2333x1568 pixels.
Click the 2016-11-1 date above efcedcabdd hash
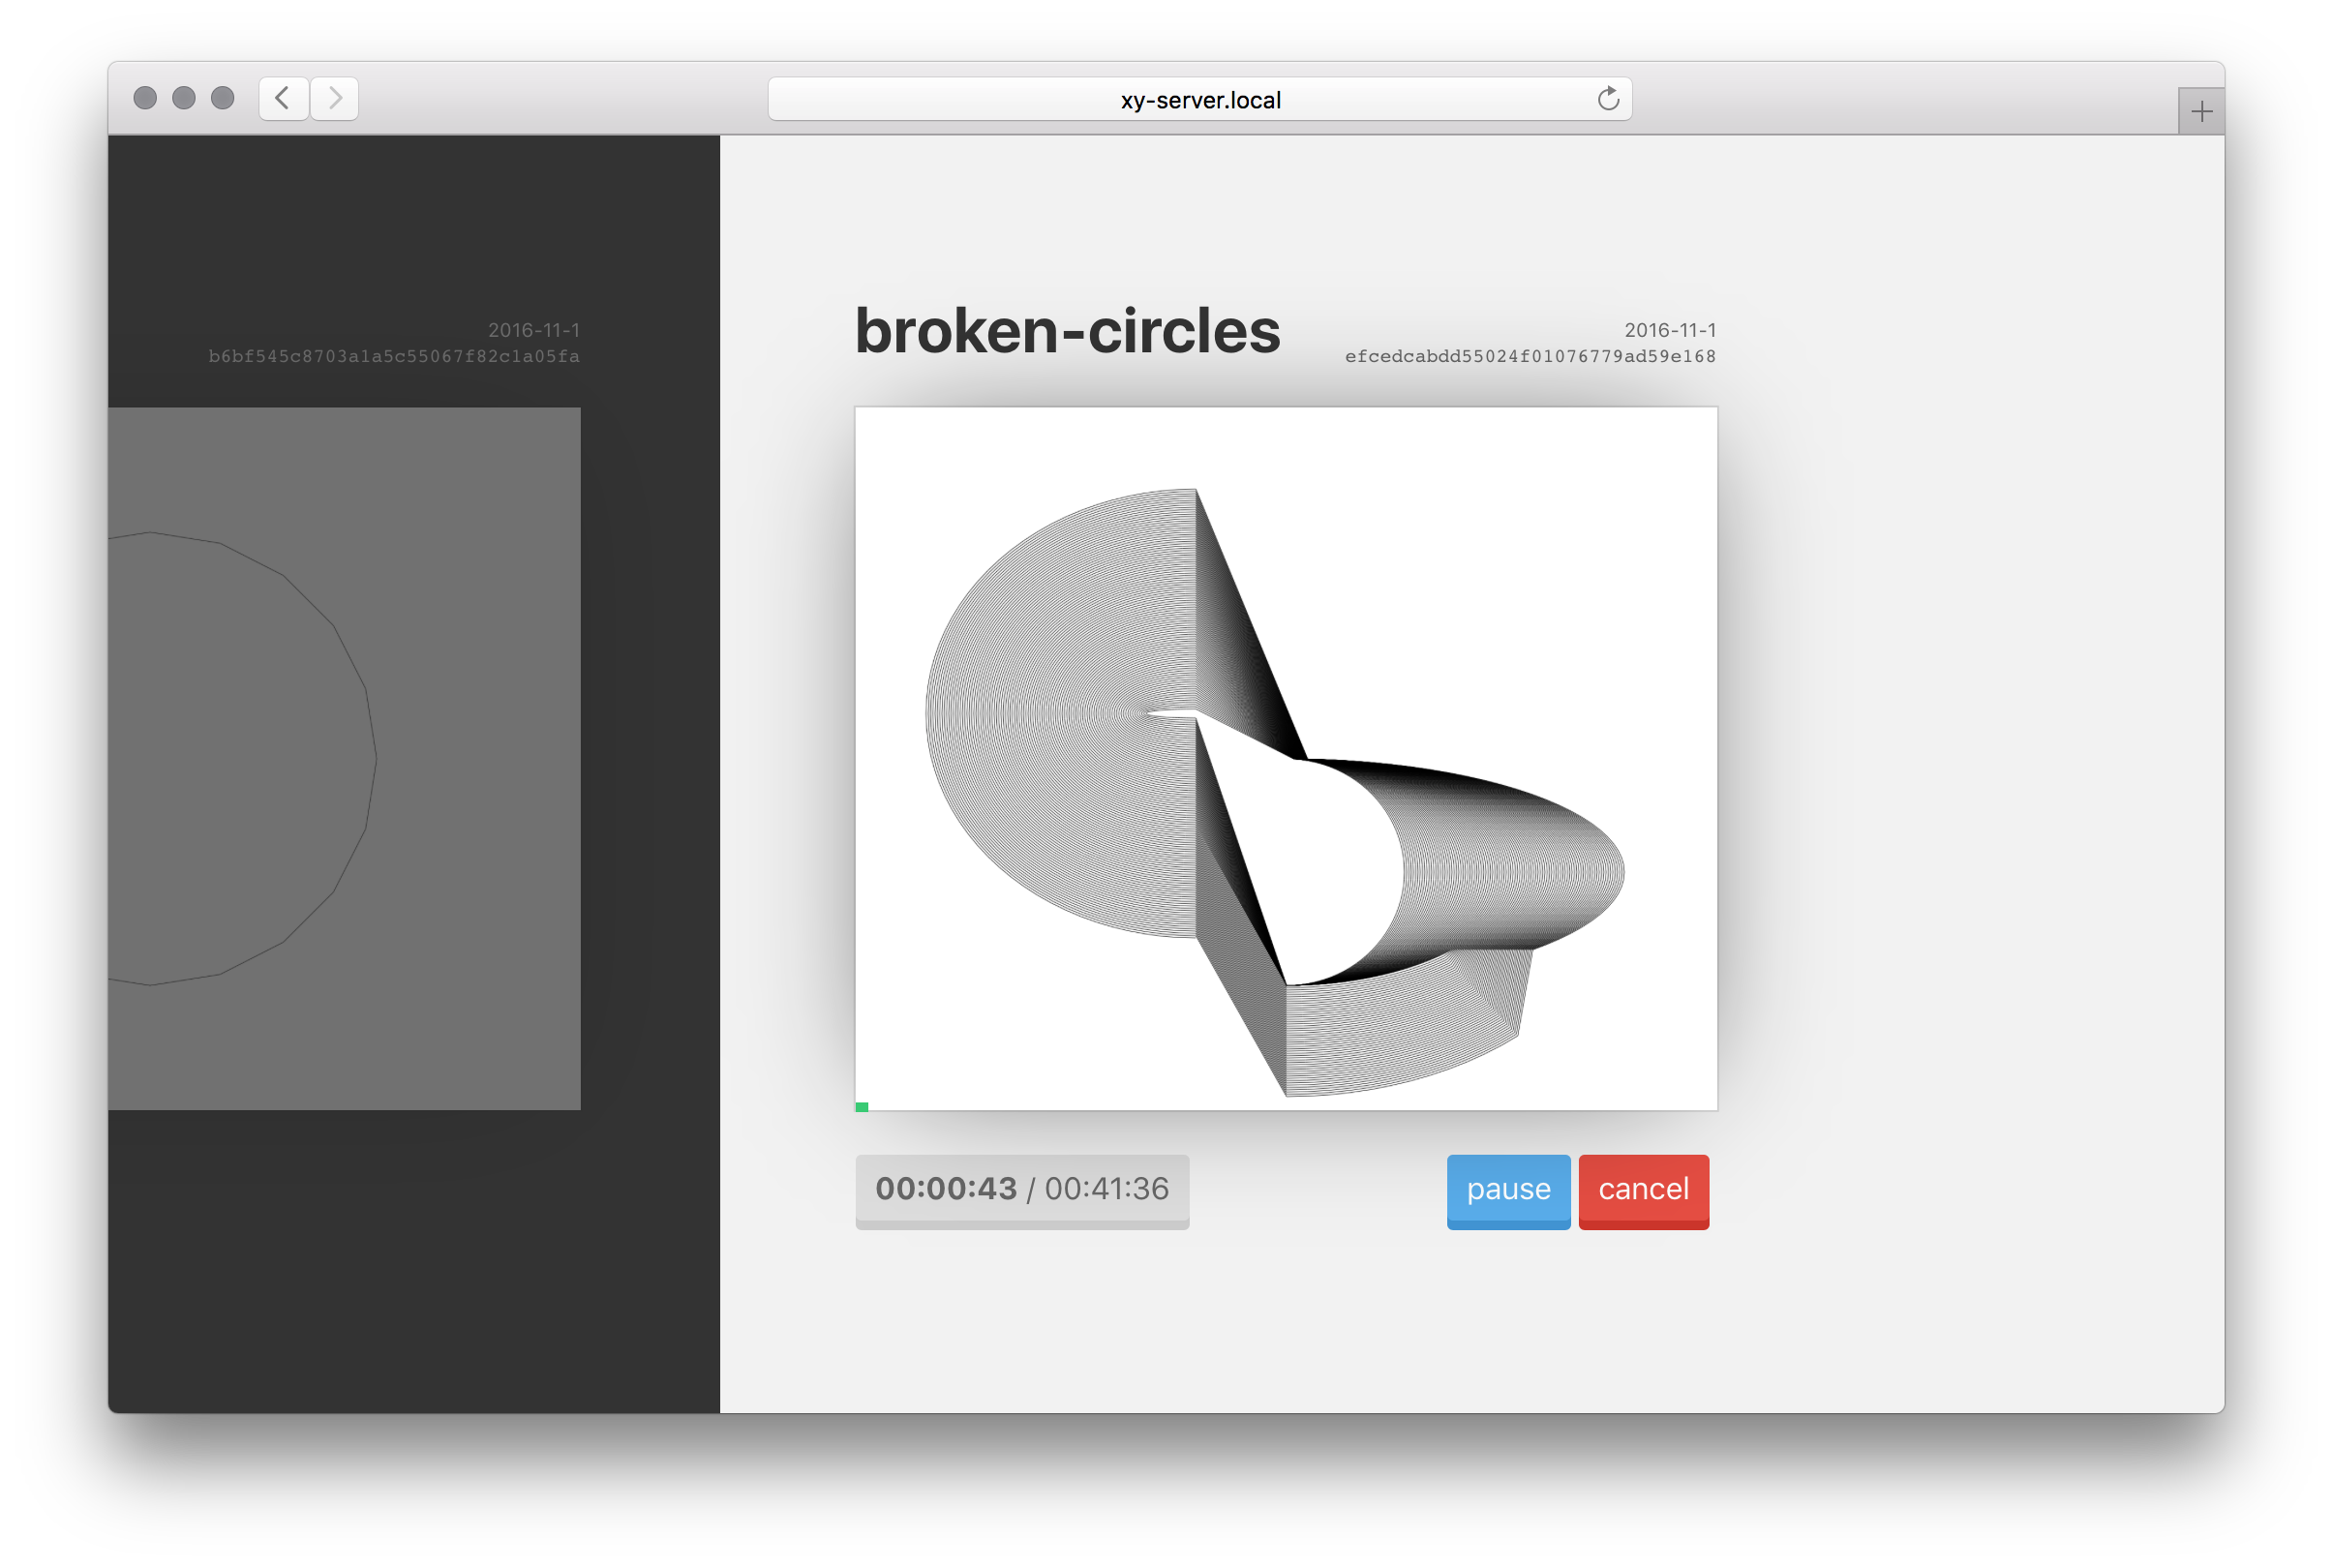(x=1669, y=330)
